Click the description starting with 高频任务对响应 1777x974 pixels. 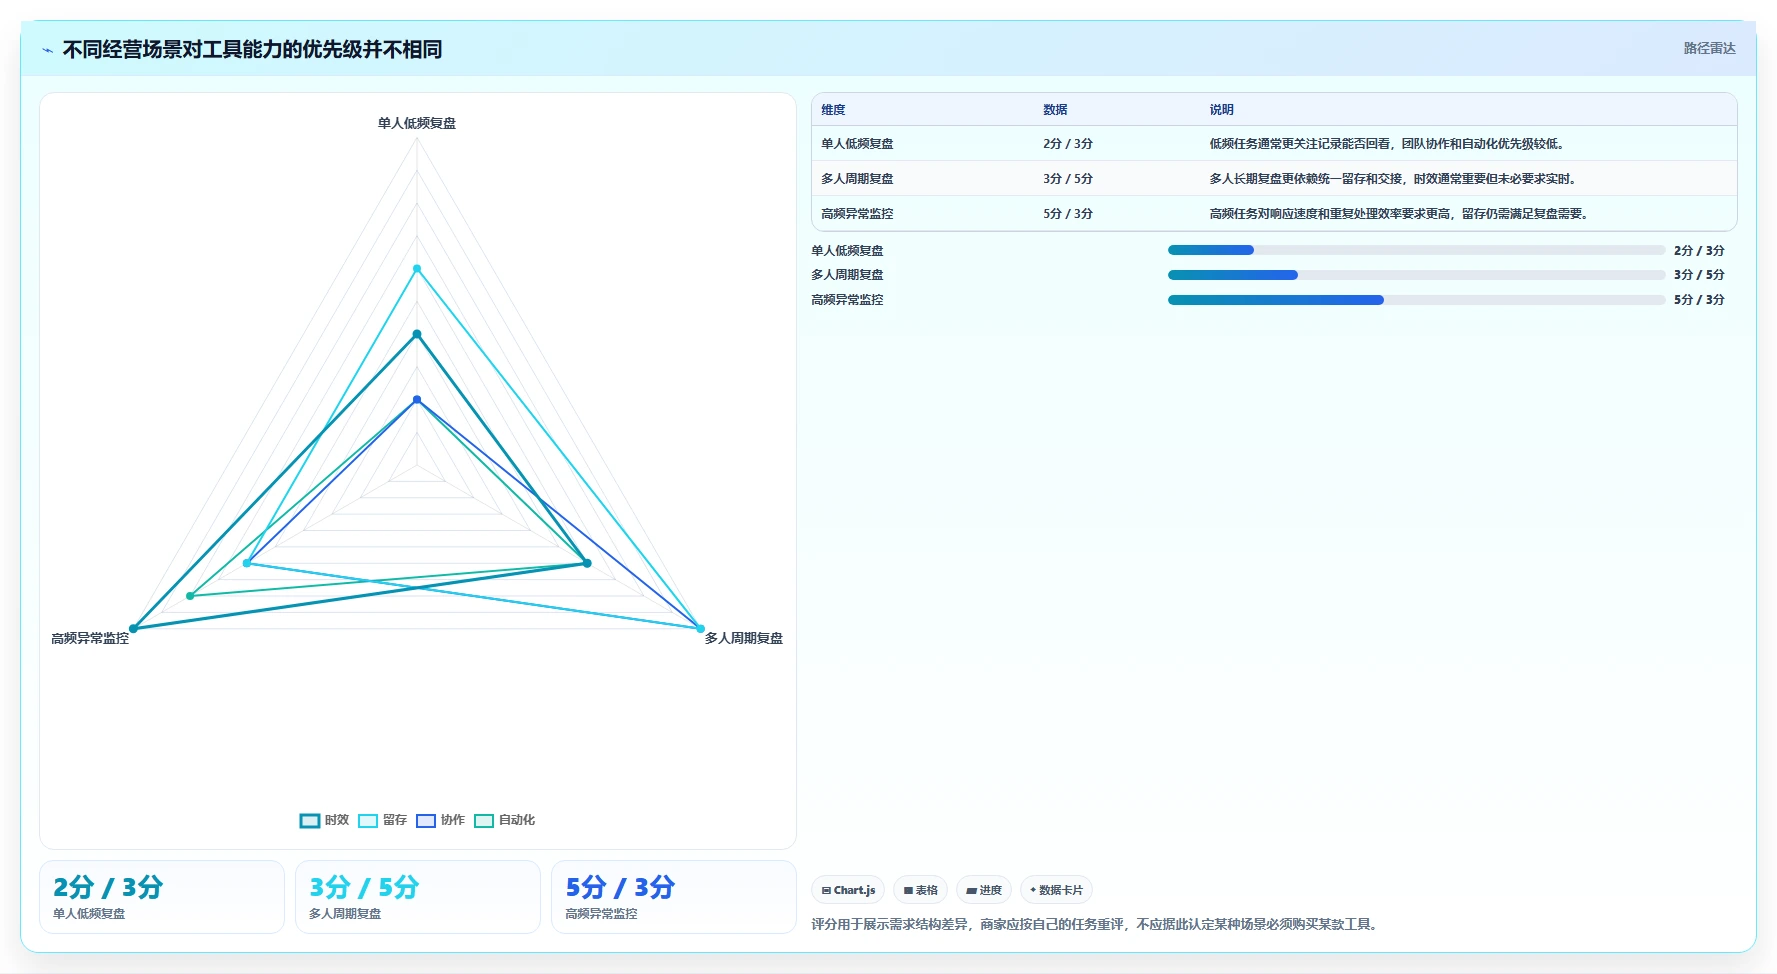click(1399, 214)
